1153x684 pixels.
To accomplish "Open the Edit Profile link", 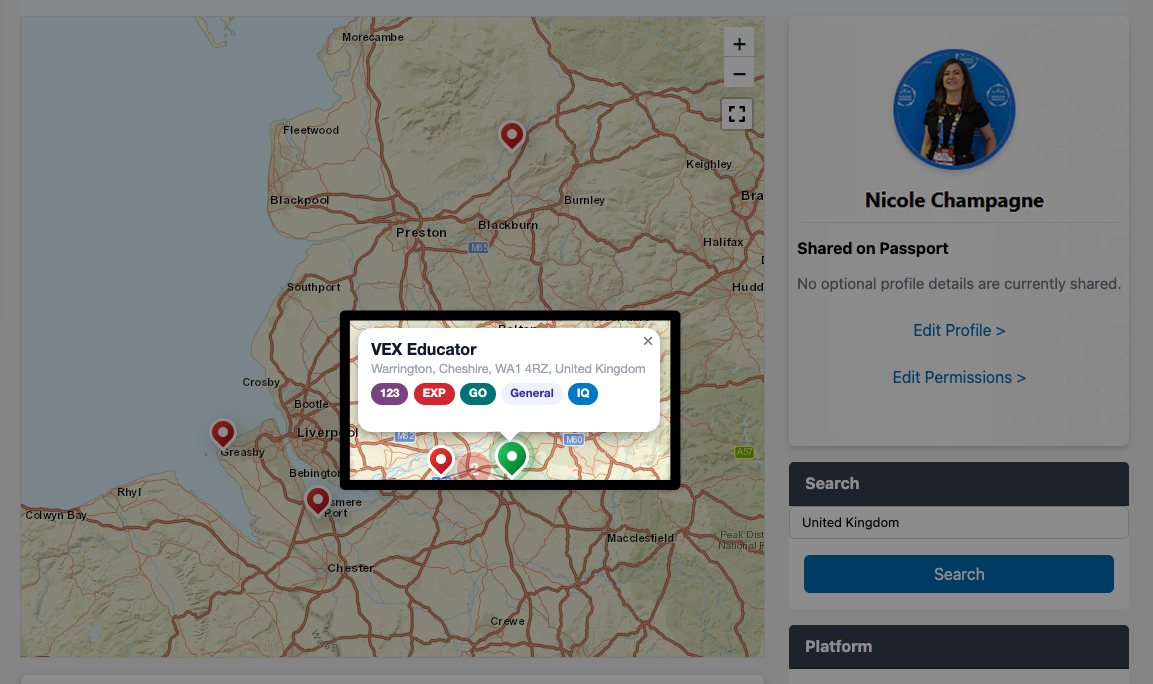I will tap(959, 330).
